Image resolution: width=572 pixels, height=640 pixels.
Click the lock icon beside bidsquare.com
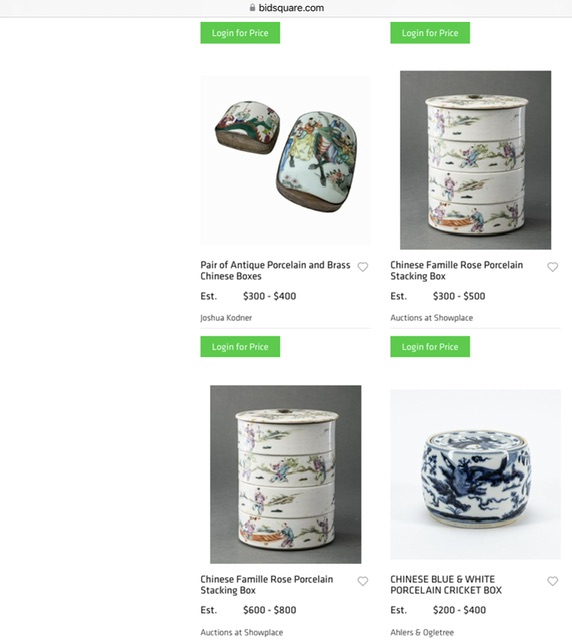(x=252, y=8)
